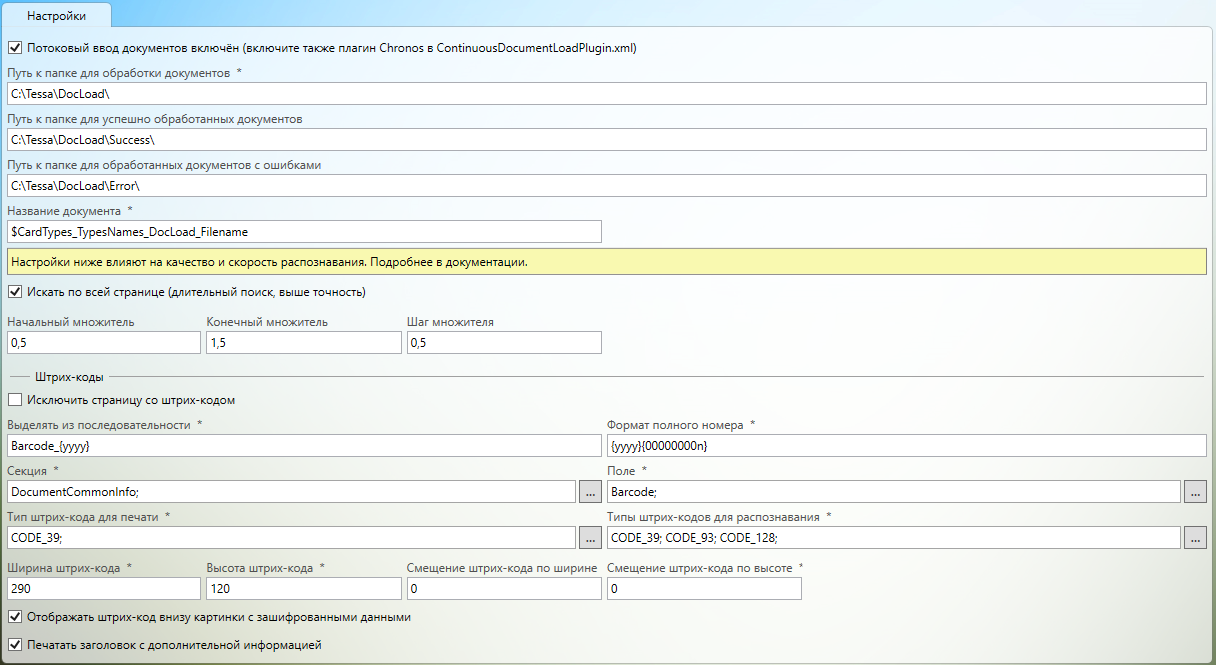This screenshot has width=1216, height=665.
Task: Click the Начальный множитель field
Action: 104,343
